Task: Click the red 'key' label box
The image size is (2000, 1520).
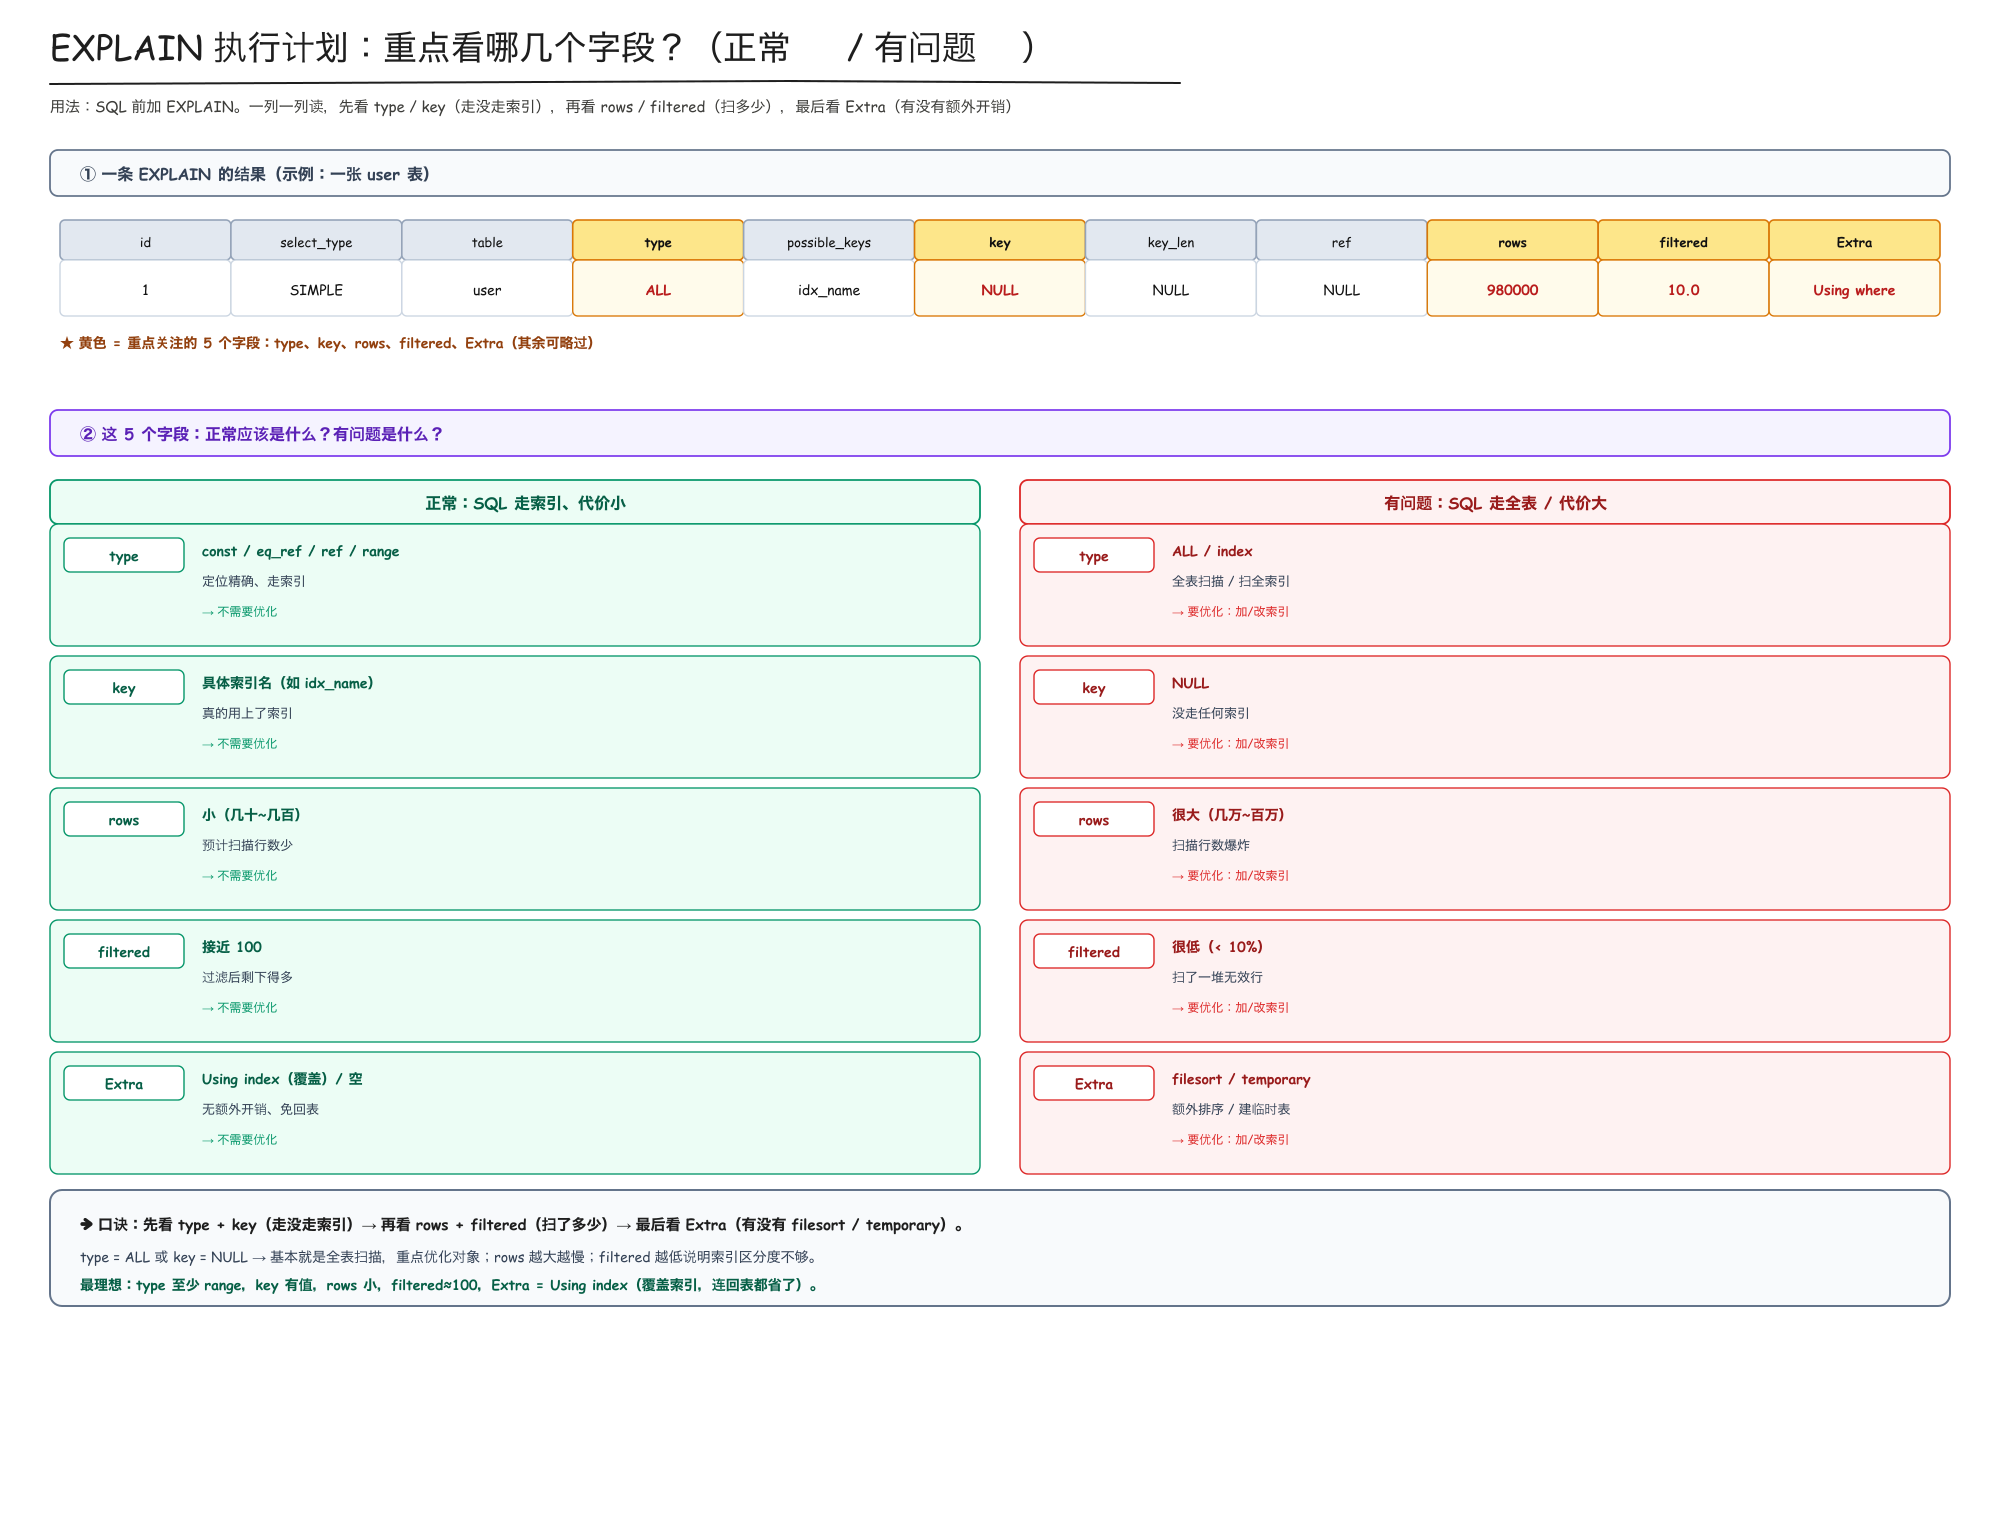Action: click(1094, 687)
